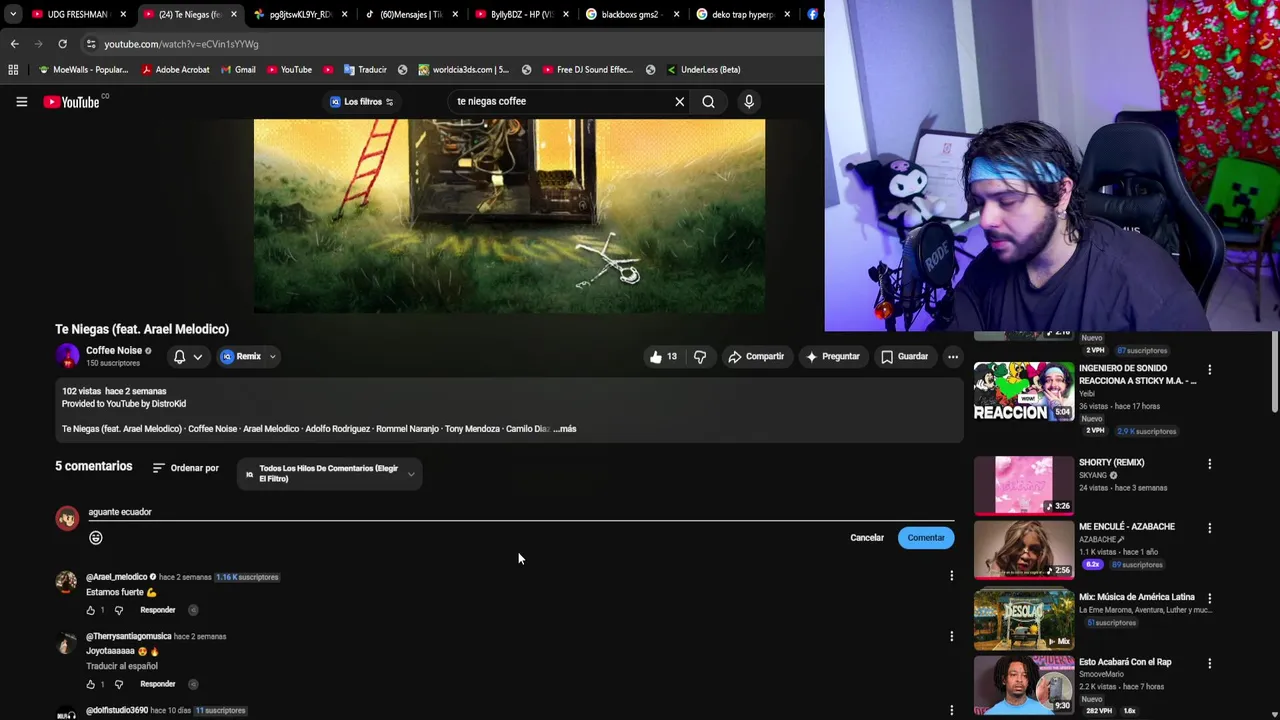The image size is (1280, 720).
Task: Like the video with the thumbs-up
Action: 663,356
